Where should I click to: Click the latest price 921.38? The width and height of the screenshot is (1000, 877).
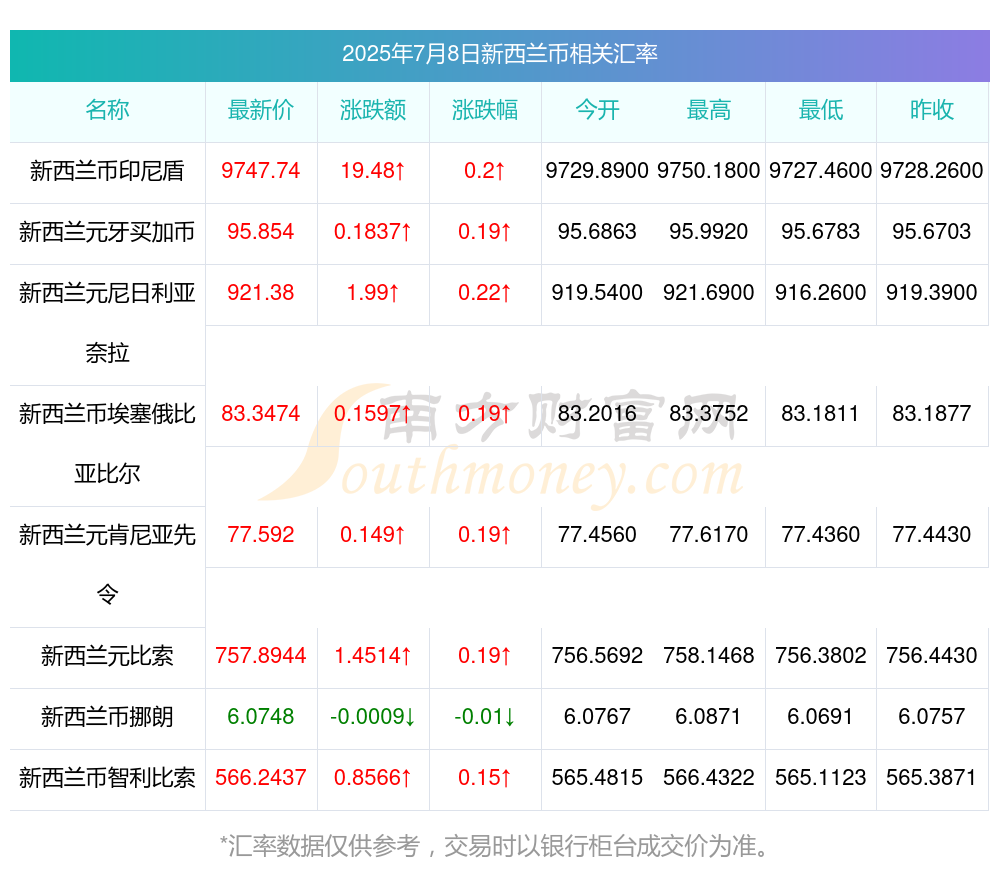[260, 292]
